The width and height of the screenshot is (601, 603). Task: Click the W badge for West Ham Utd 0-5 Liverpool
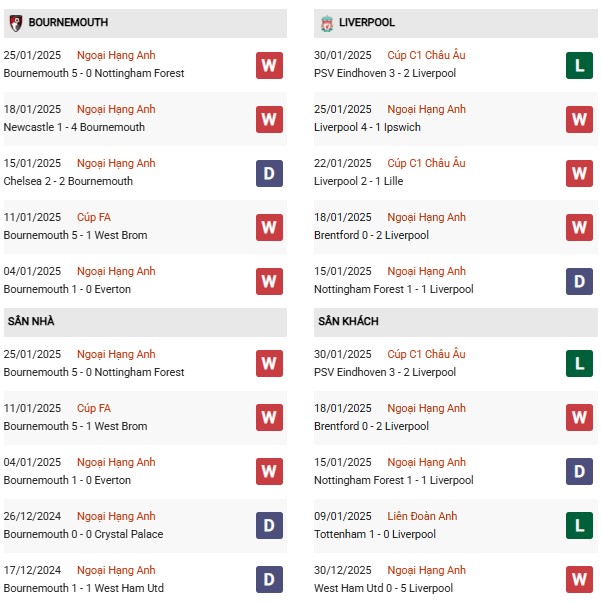[x=579, y=580]
